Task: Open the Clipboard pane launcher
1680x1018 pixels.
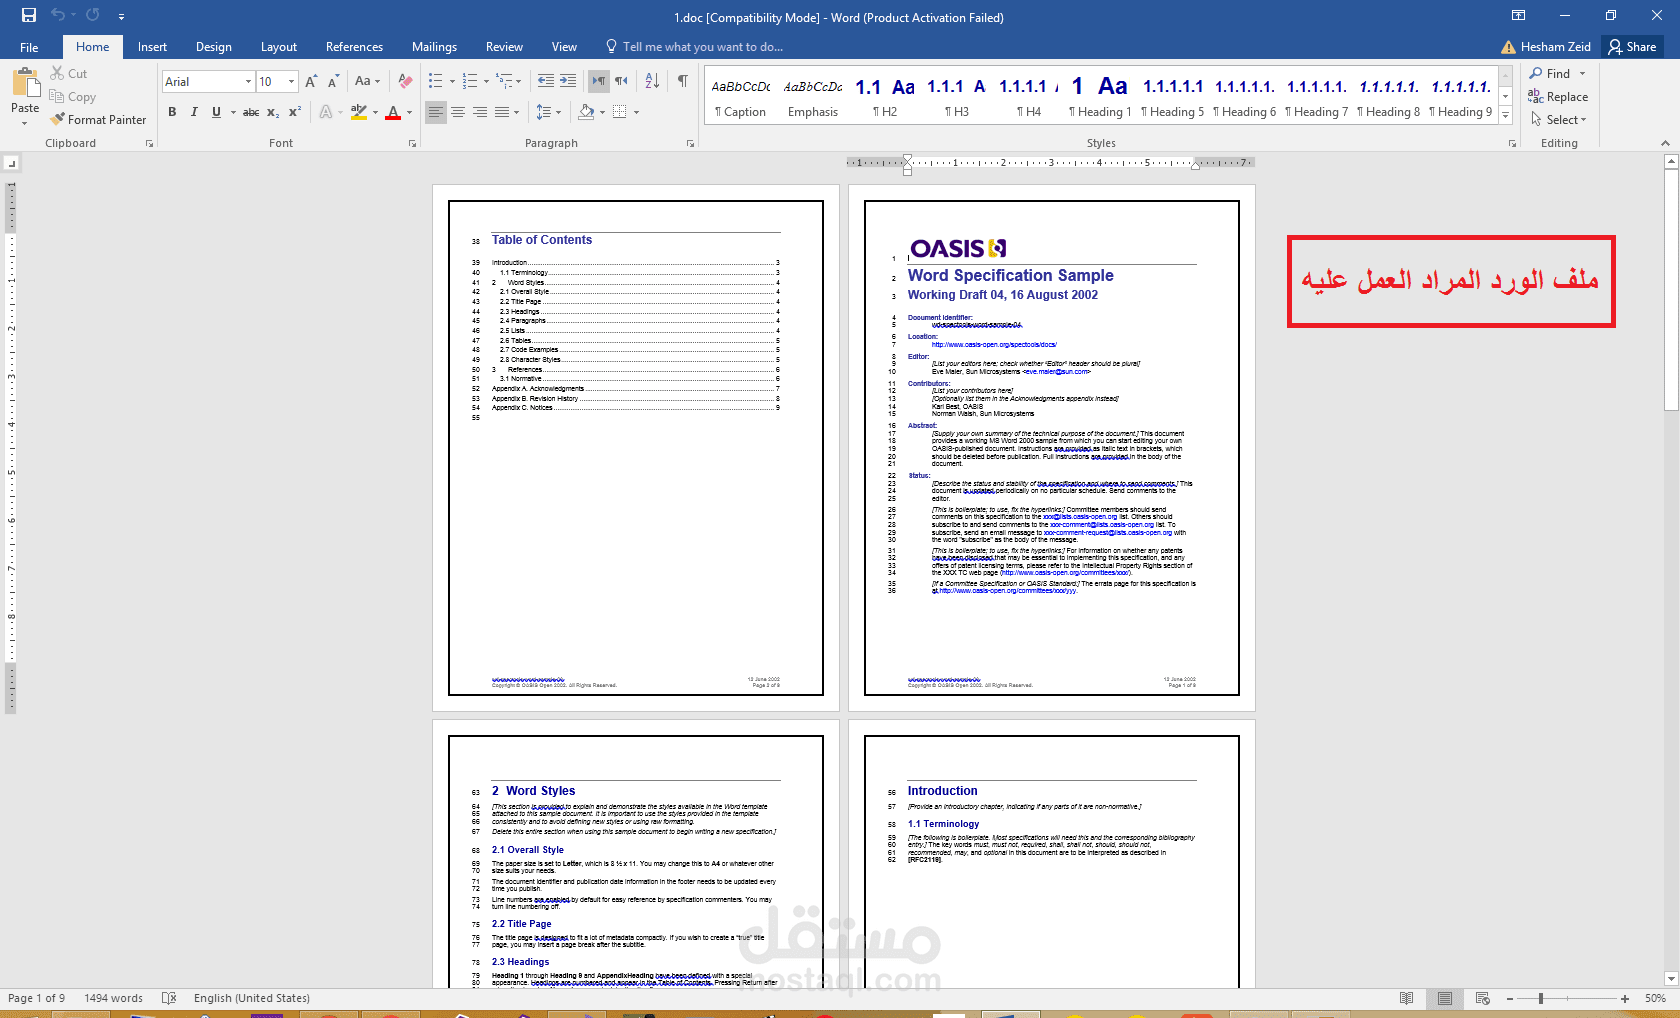Action: pos(150,144)
